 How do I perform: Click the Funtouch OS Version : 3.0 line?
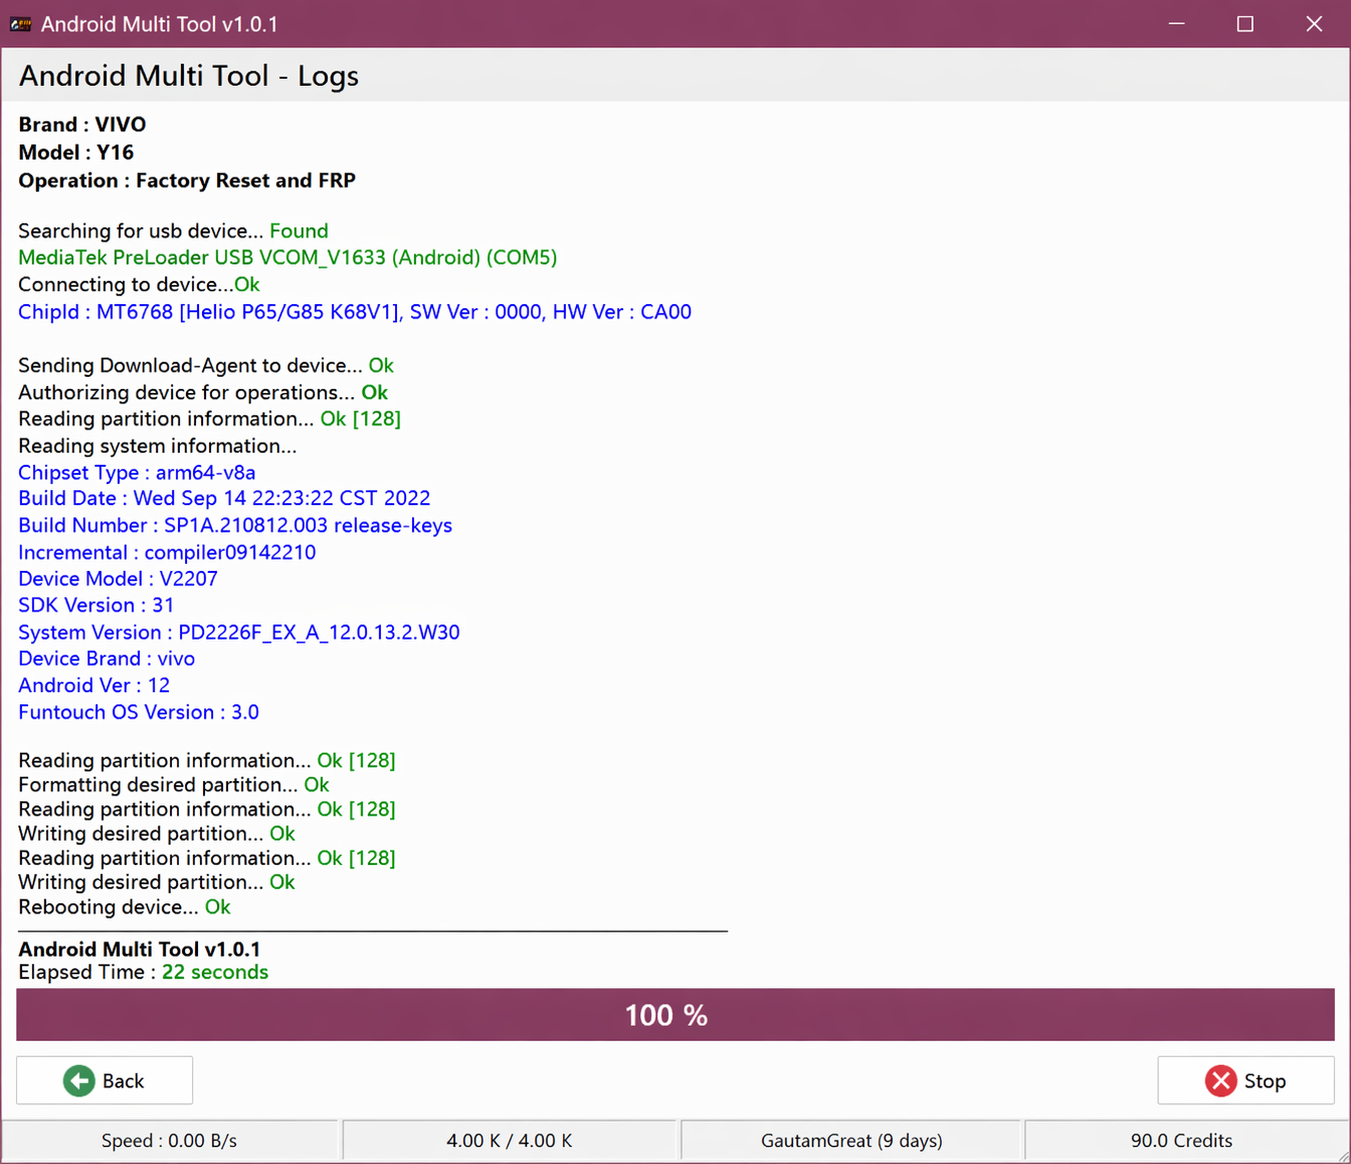point(139,713)
